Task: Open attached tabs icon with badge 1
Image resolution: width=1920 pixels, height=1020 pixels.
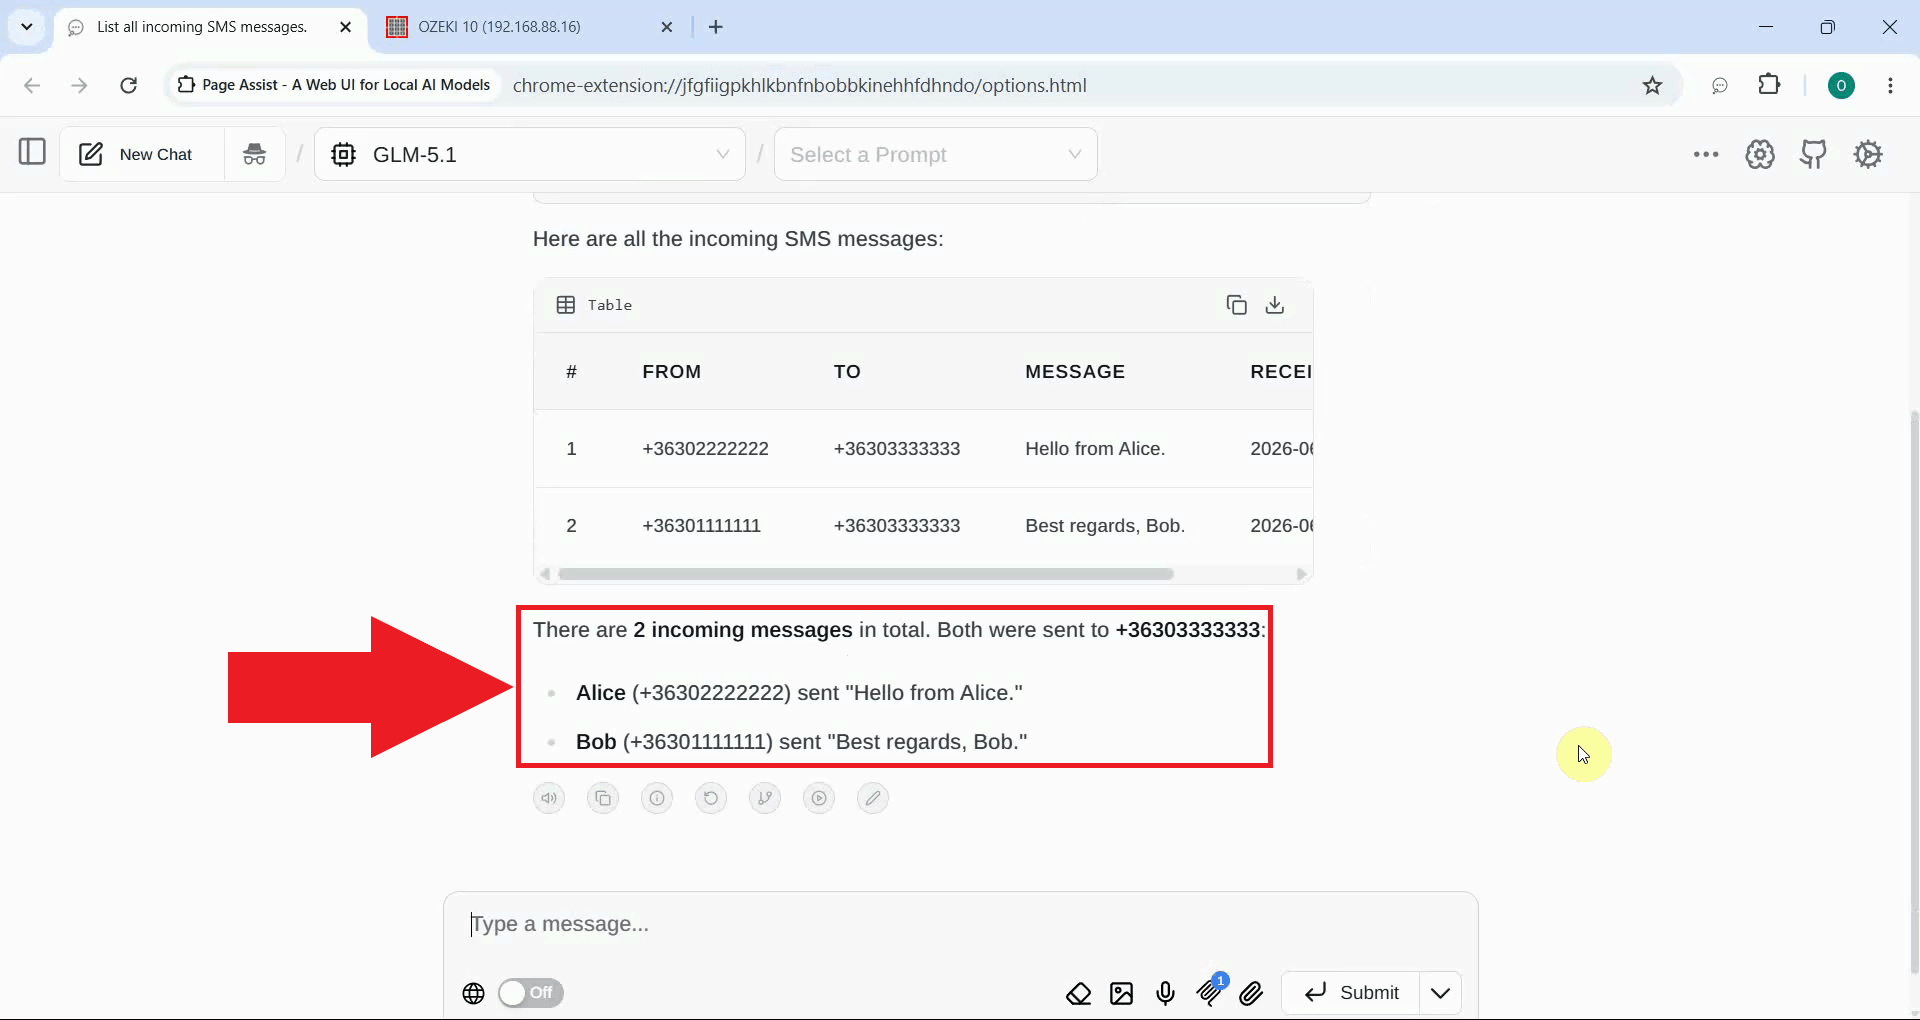Action: coord(1210,991)
